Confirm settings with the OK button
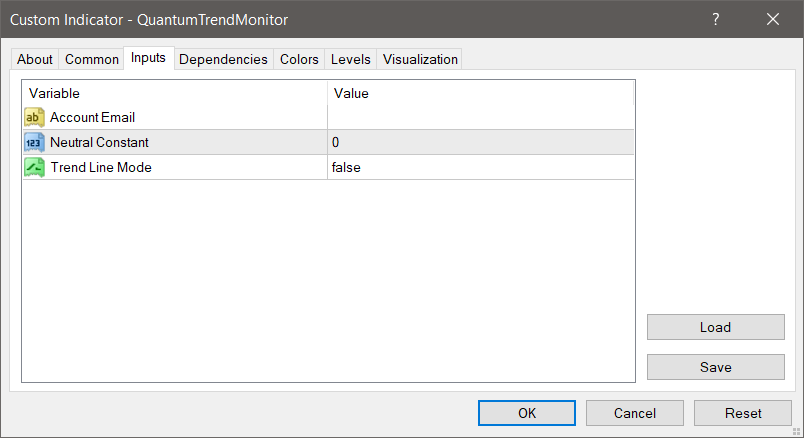The width and height of the screenshot is (804, 438). pyautogui.click(x=526, y=413)
